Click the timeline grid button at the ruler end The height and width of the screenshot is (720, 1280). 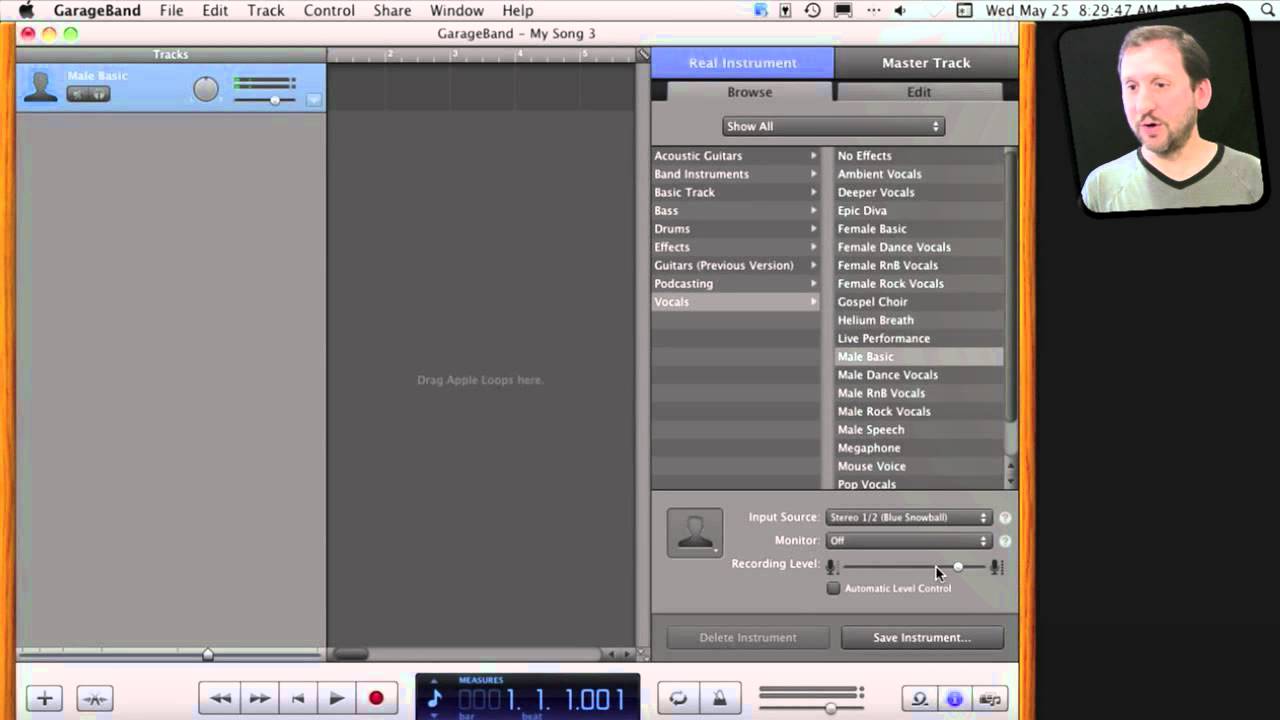(x=643, y=54)
